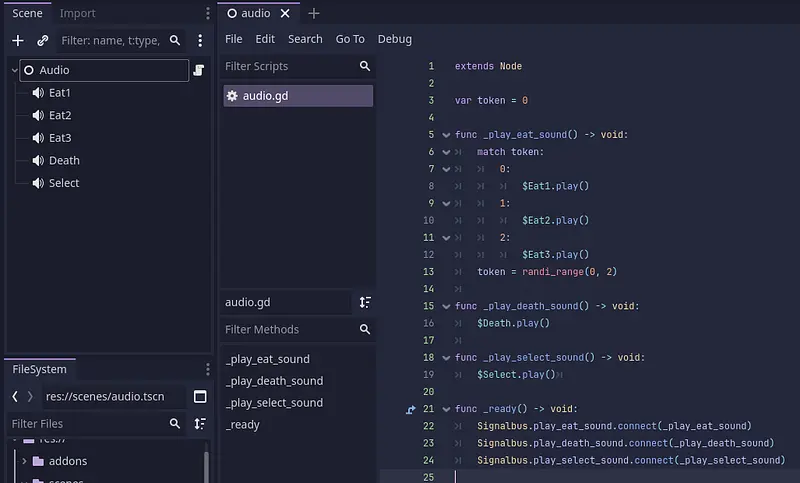Image resolution: width=800 pixels, height=483 pixels.
Task: Fold the _play_eat_sound function at line 5
Action: click(x=446, y=135)
